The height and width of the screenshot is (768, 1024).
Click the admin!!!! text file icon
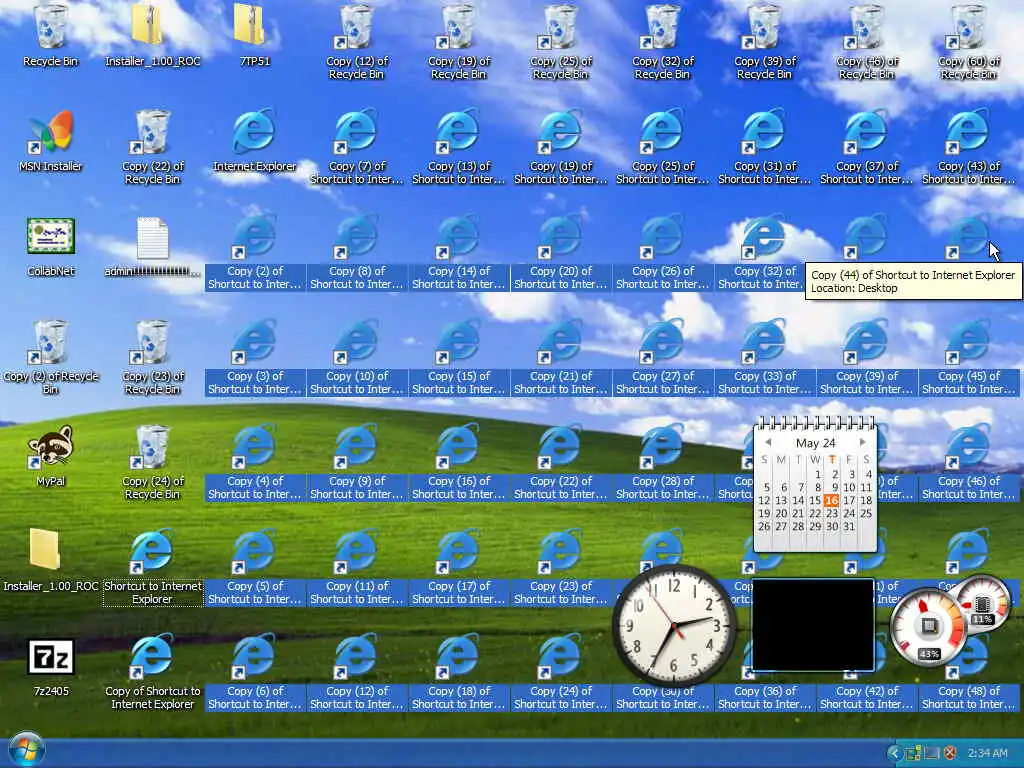point(152,247)
